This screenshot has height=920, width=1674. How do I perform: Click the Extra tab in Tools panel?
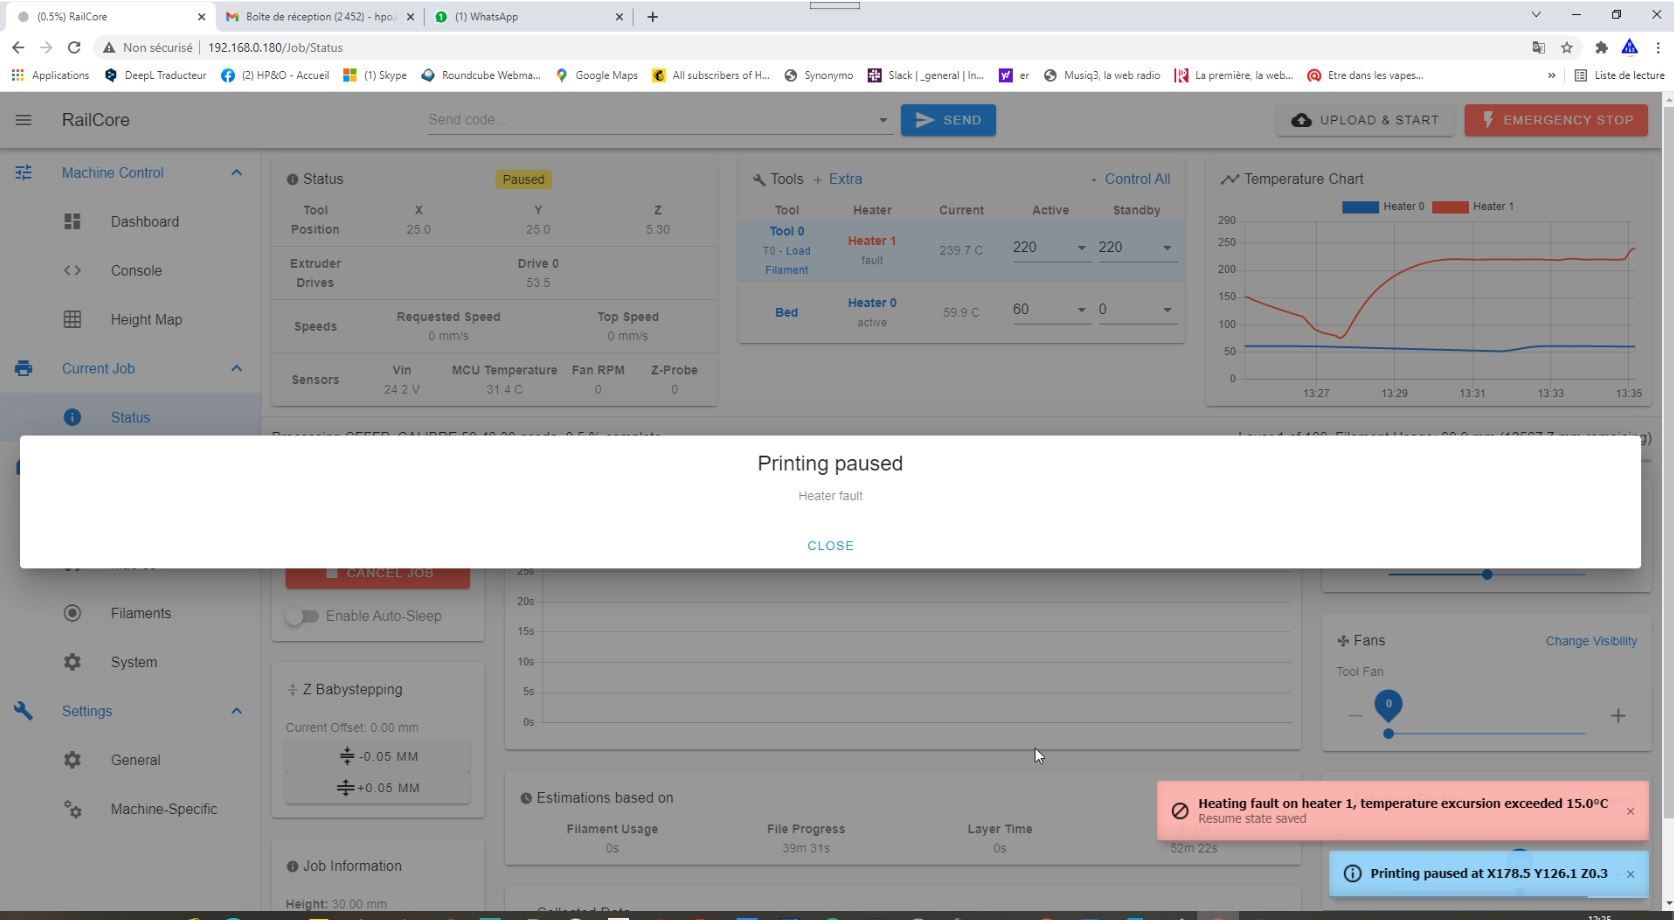837,179
